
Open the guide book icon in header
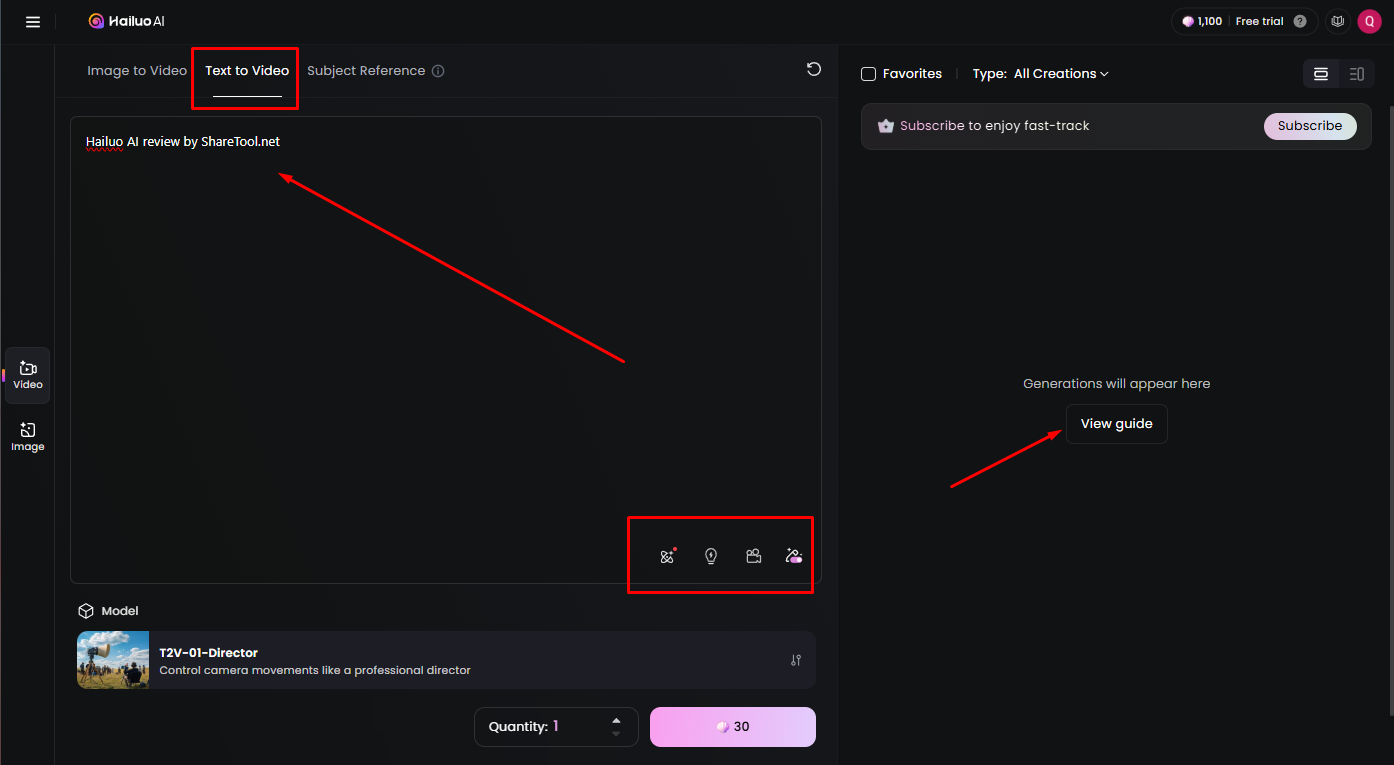pos(1337,21)
